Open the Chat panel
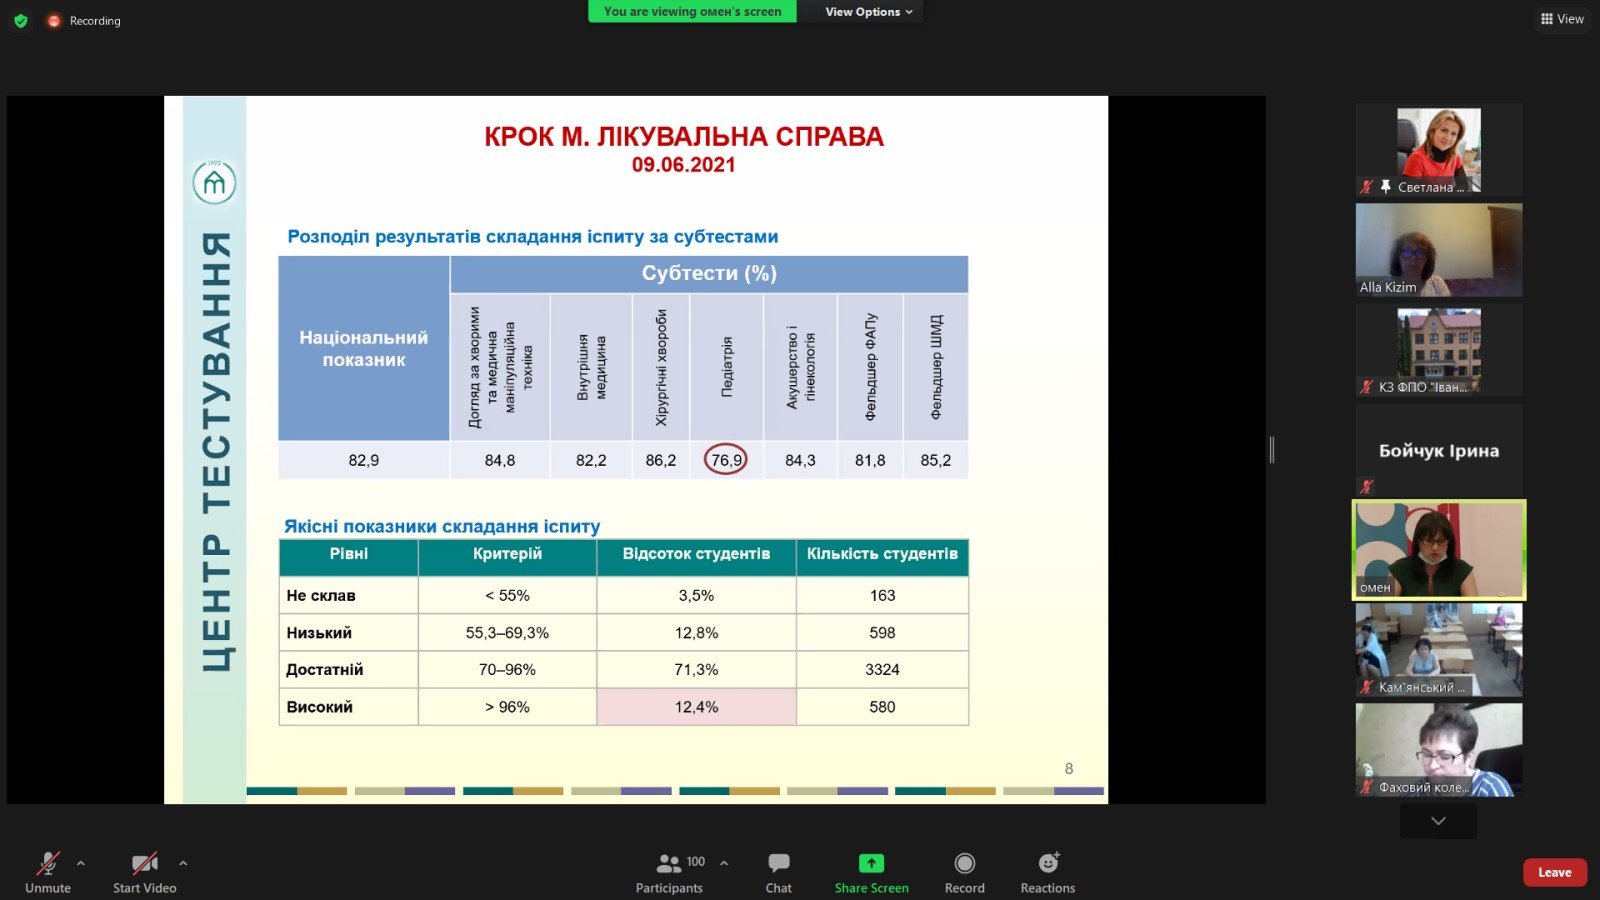Screen dimensions: 1600x900 point(778,863)
